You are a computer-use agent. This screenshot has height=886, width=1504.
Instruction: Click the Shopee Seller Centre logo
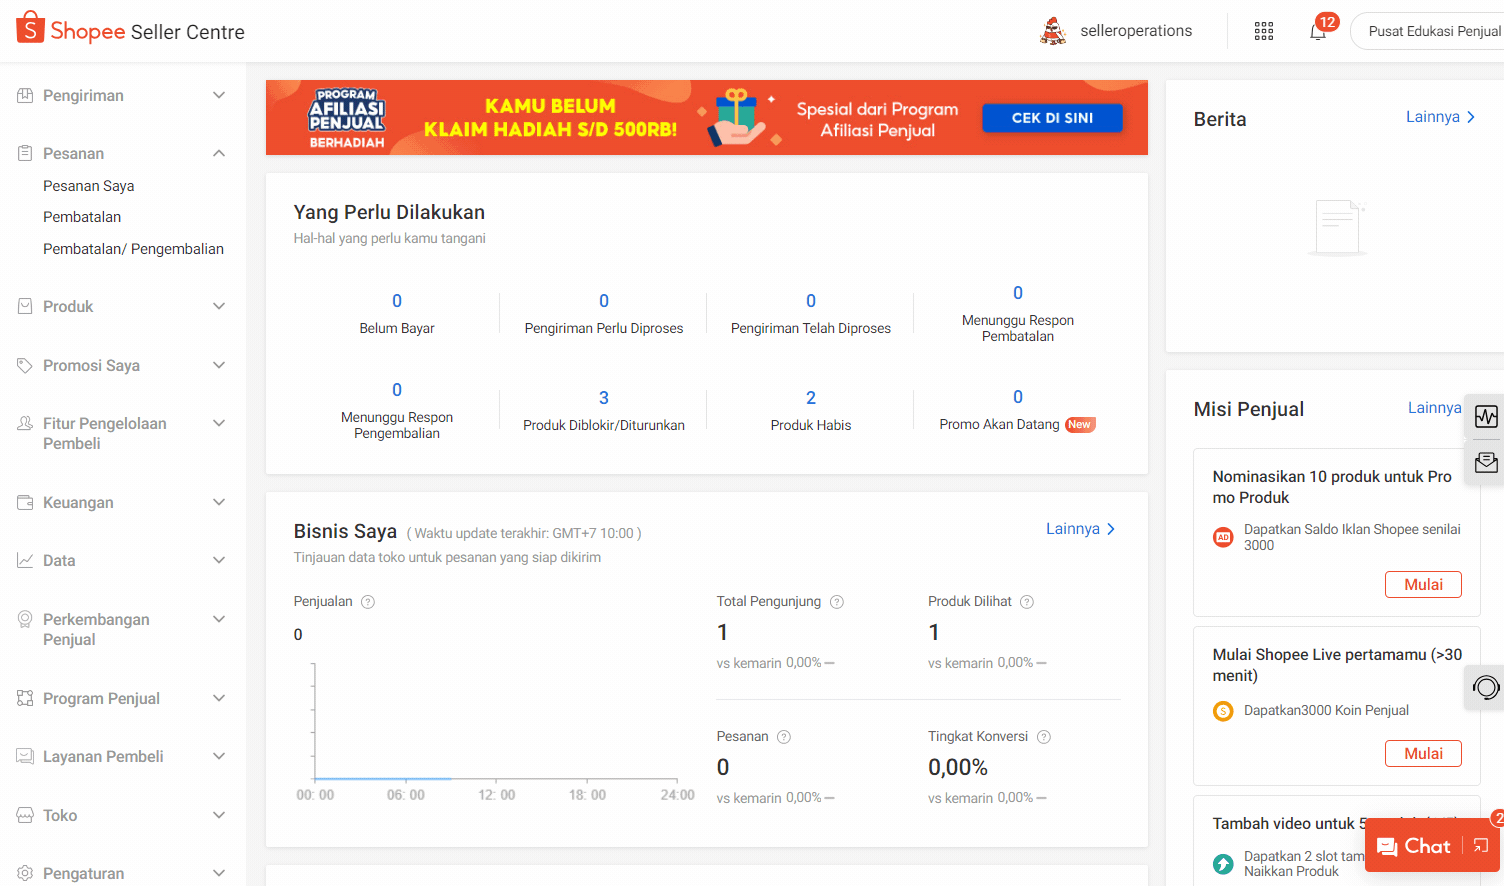point(131,29)
